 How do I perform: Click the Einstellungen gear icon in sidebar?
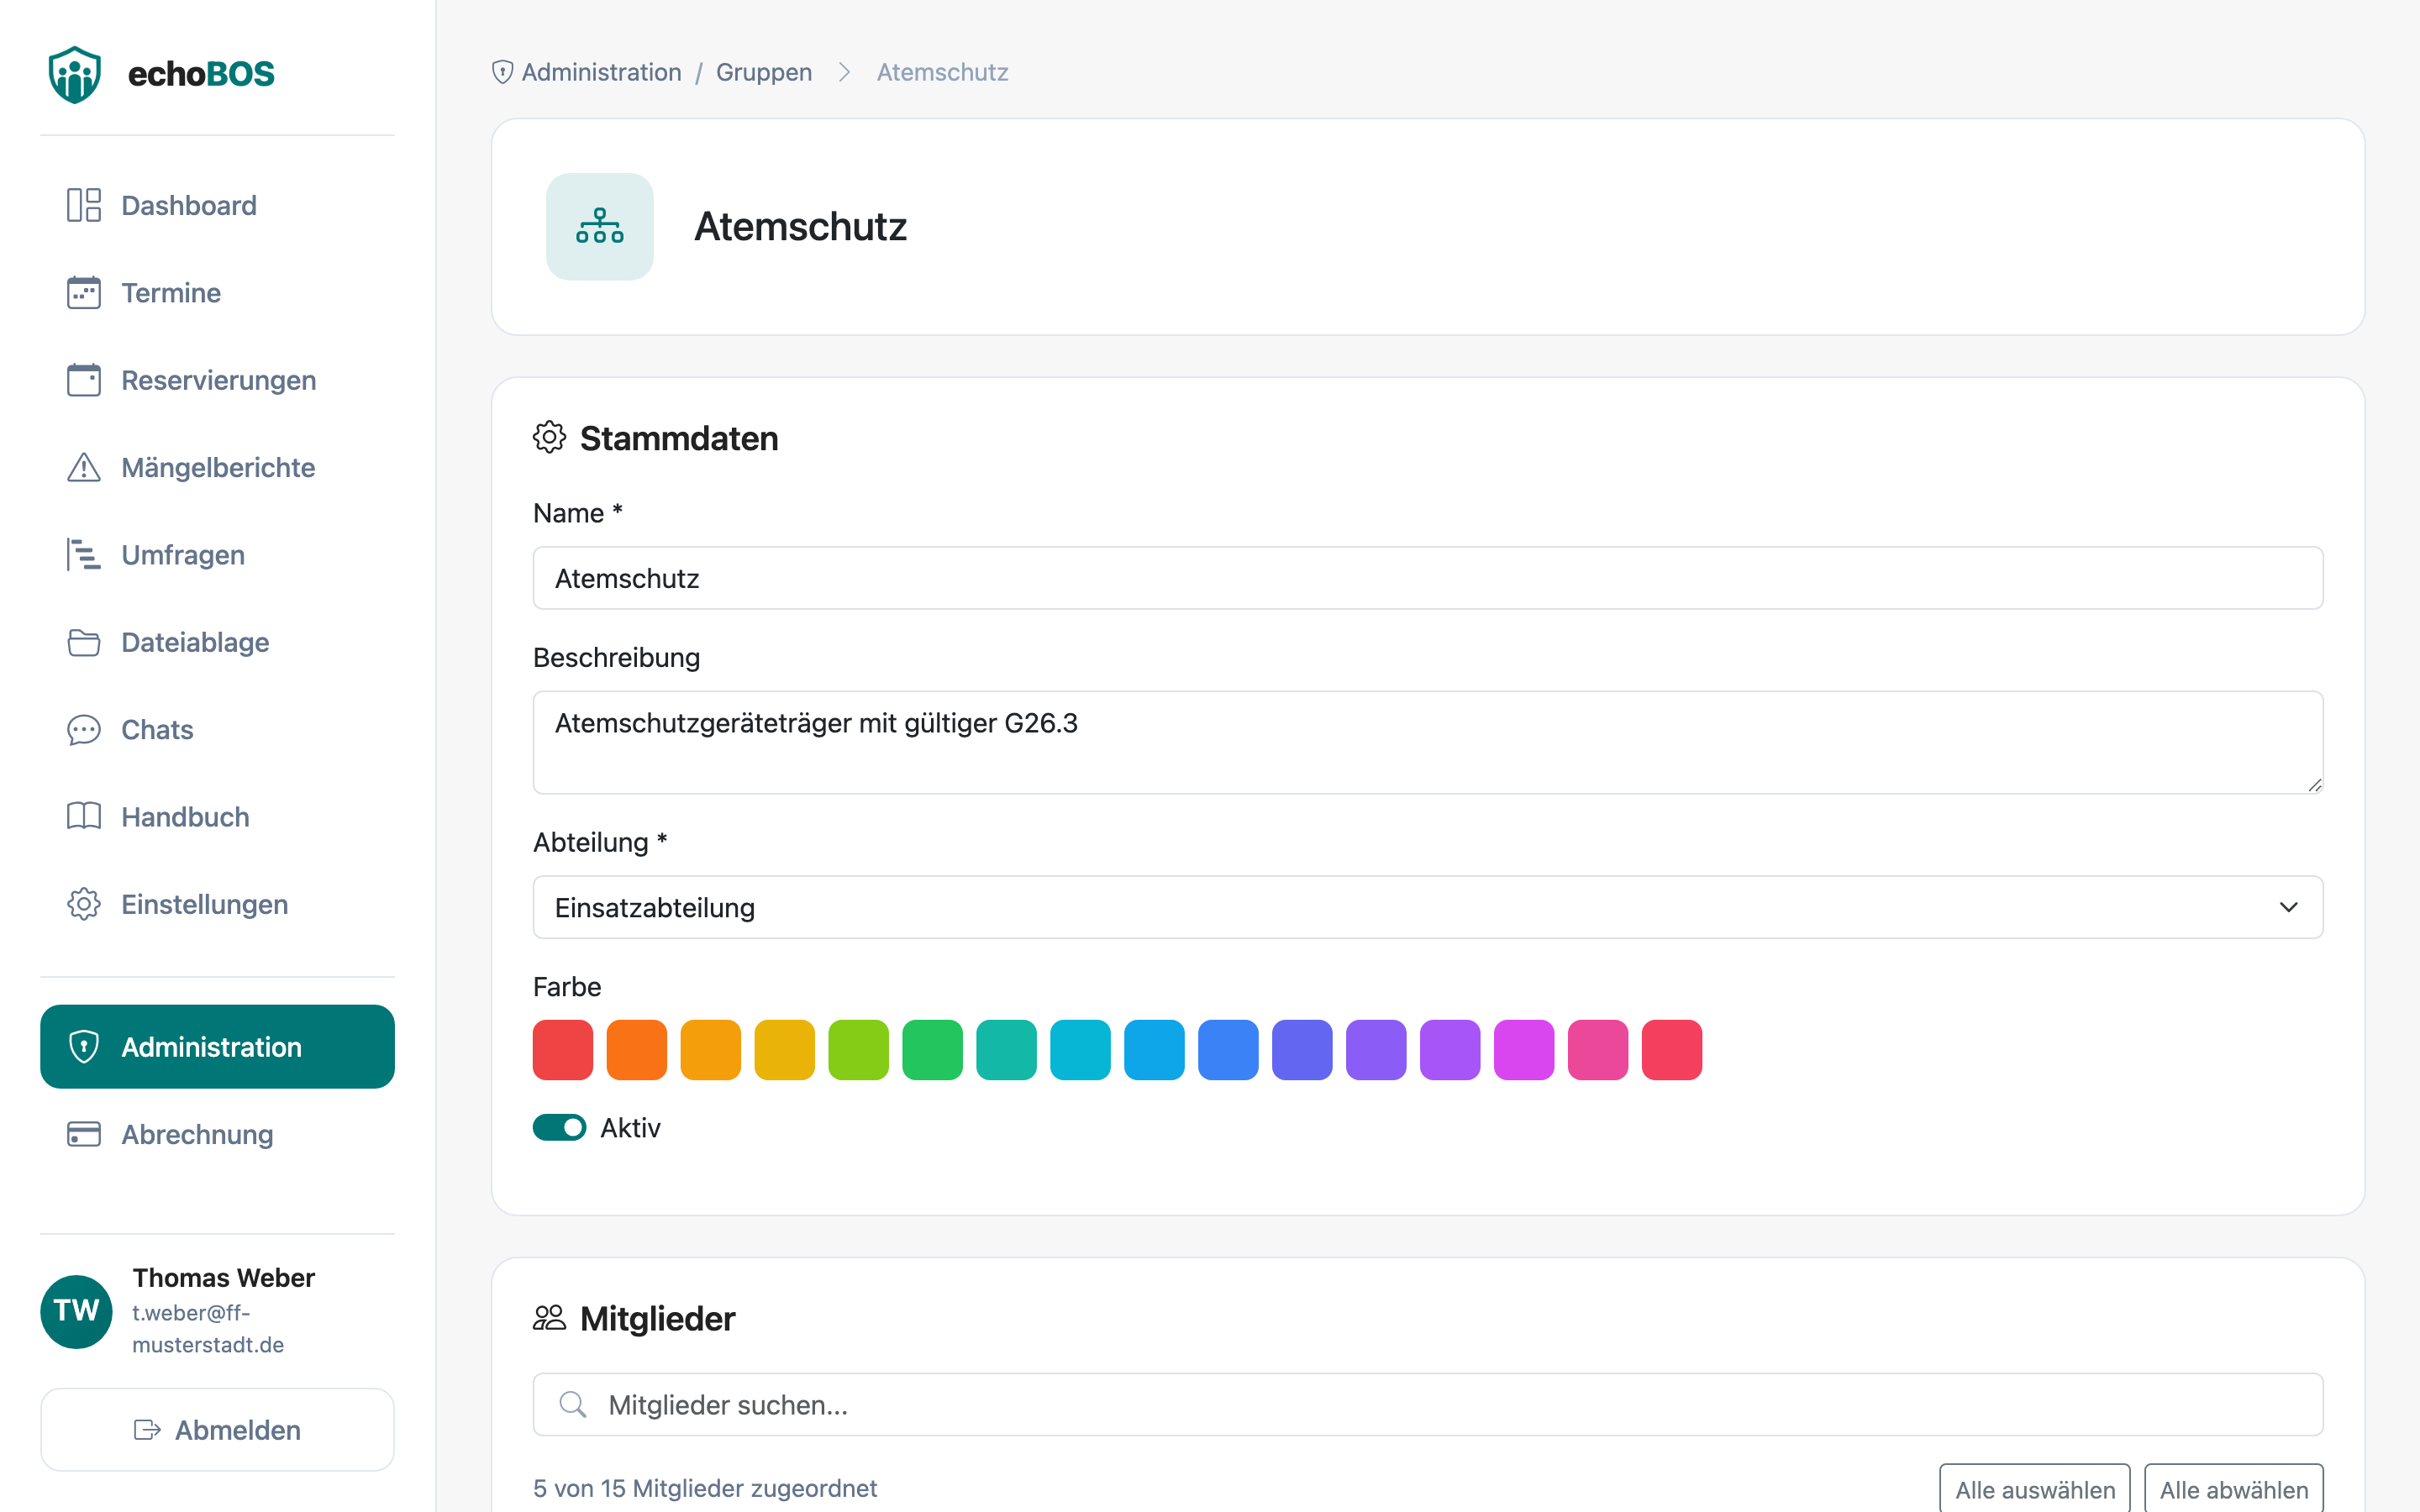[84, 904]
